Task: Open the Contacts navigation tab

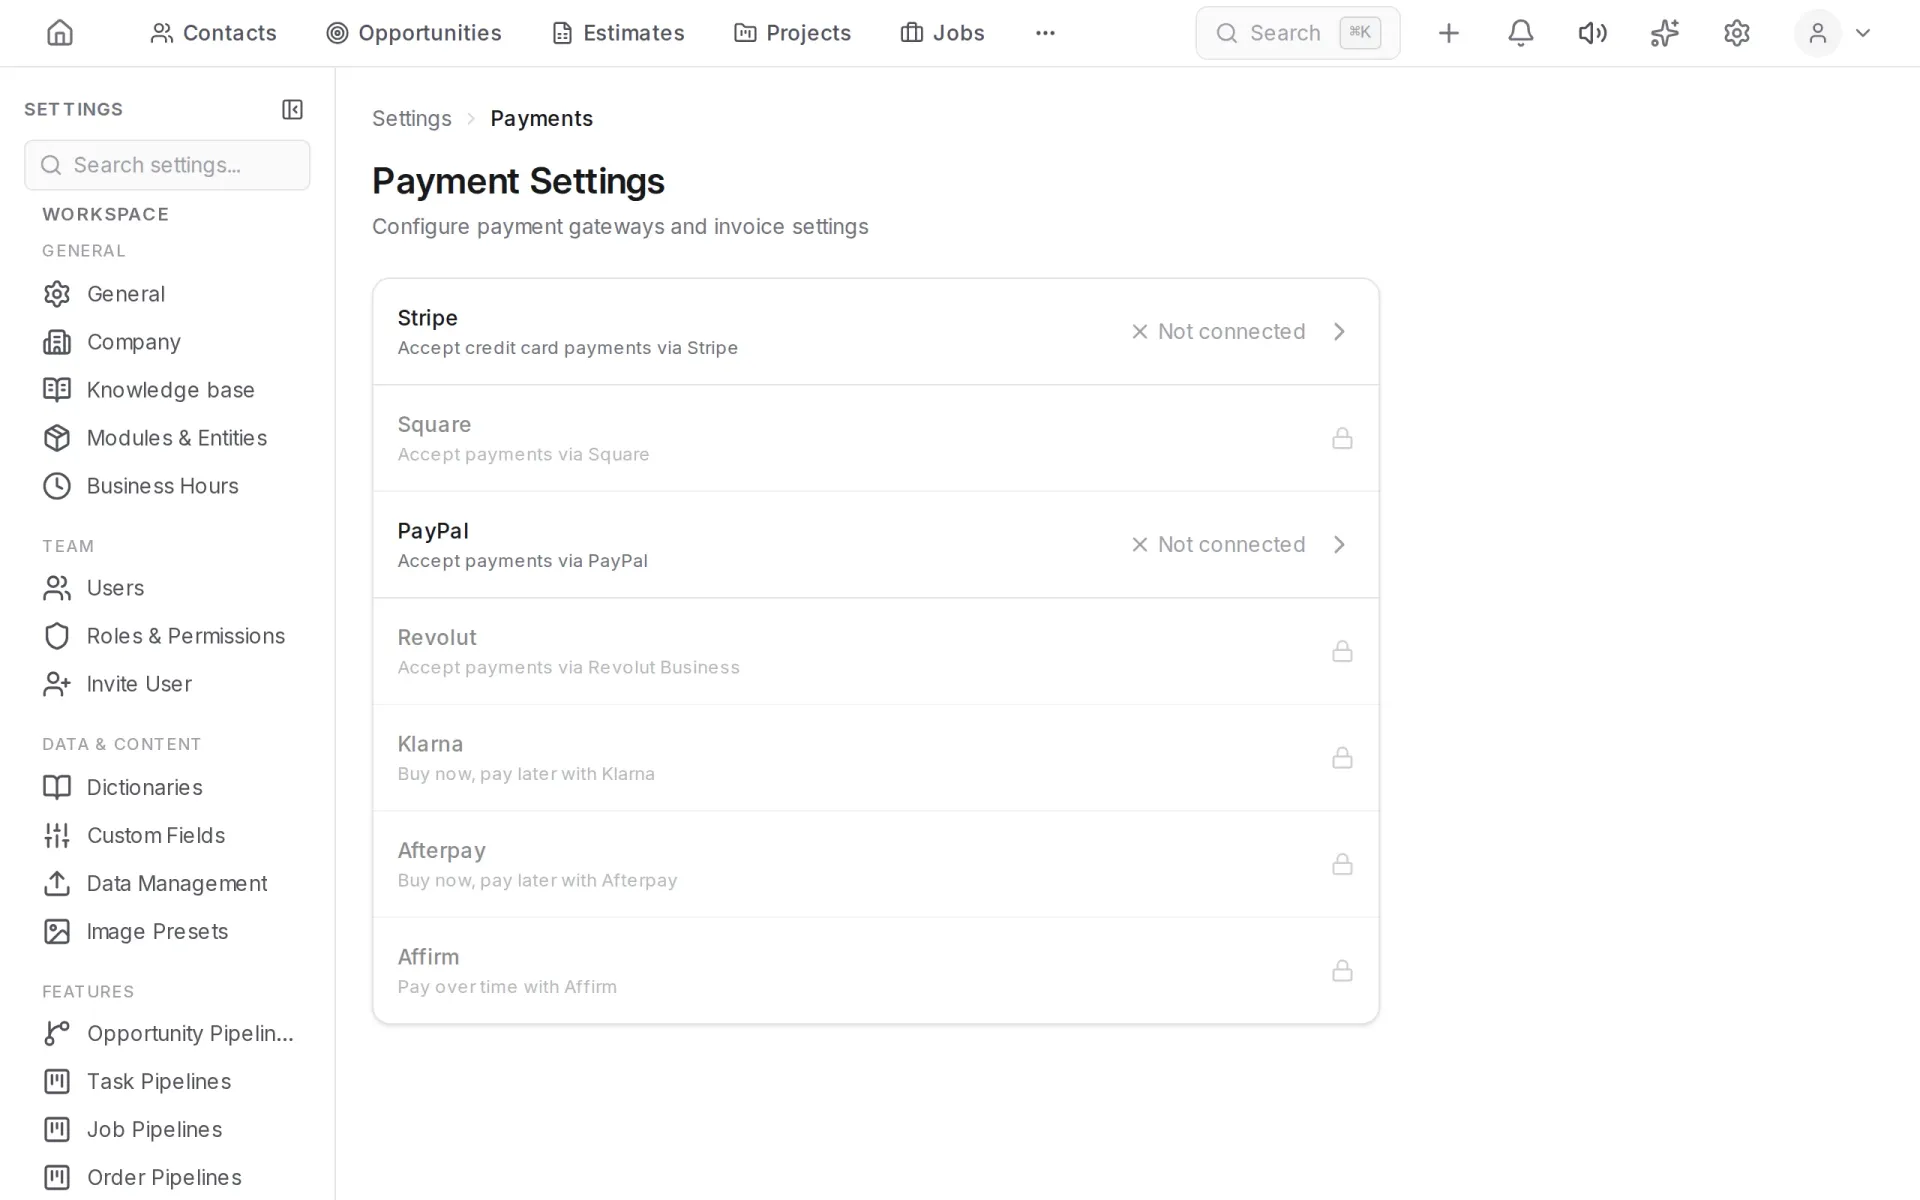Action: pos(213,33)
